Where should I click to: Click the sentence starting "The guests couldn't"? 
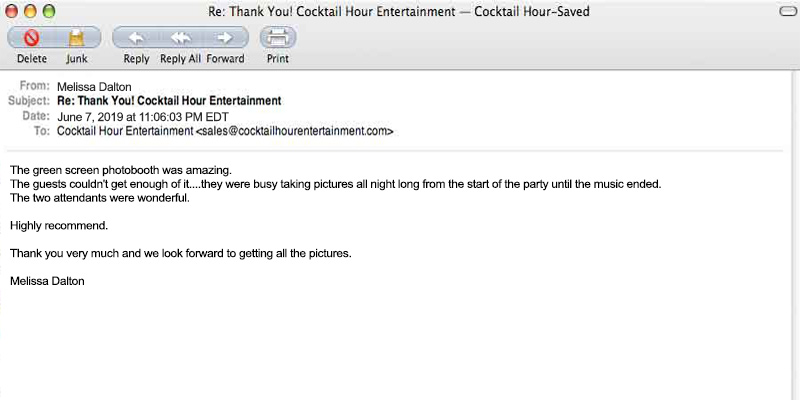point(335,184)
